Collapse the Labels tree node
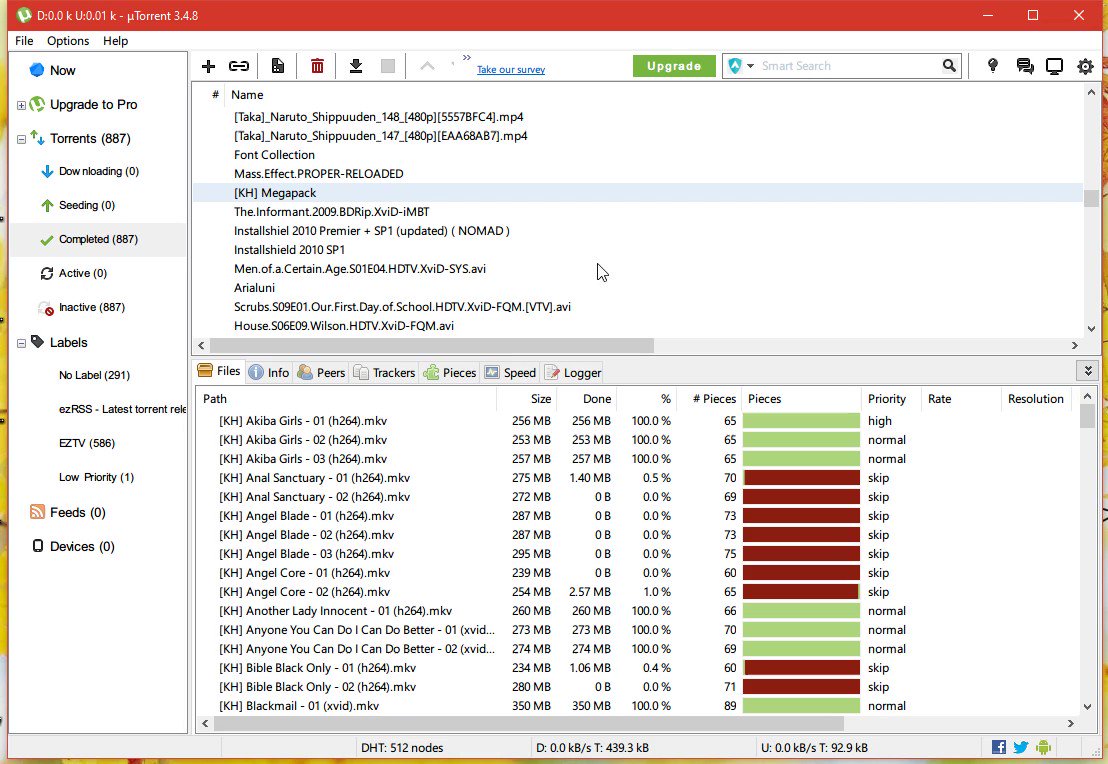 coord(21,343)
